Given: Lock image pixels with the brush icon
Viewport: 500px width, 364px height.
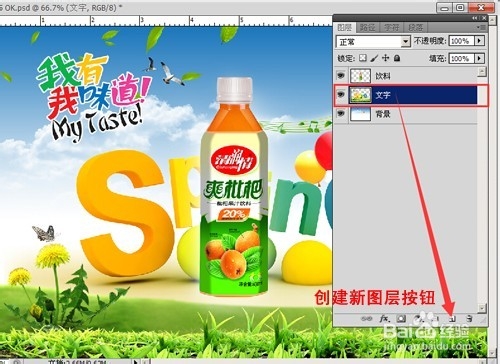Looking at the screenshot, I should (x=374, y=58).
